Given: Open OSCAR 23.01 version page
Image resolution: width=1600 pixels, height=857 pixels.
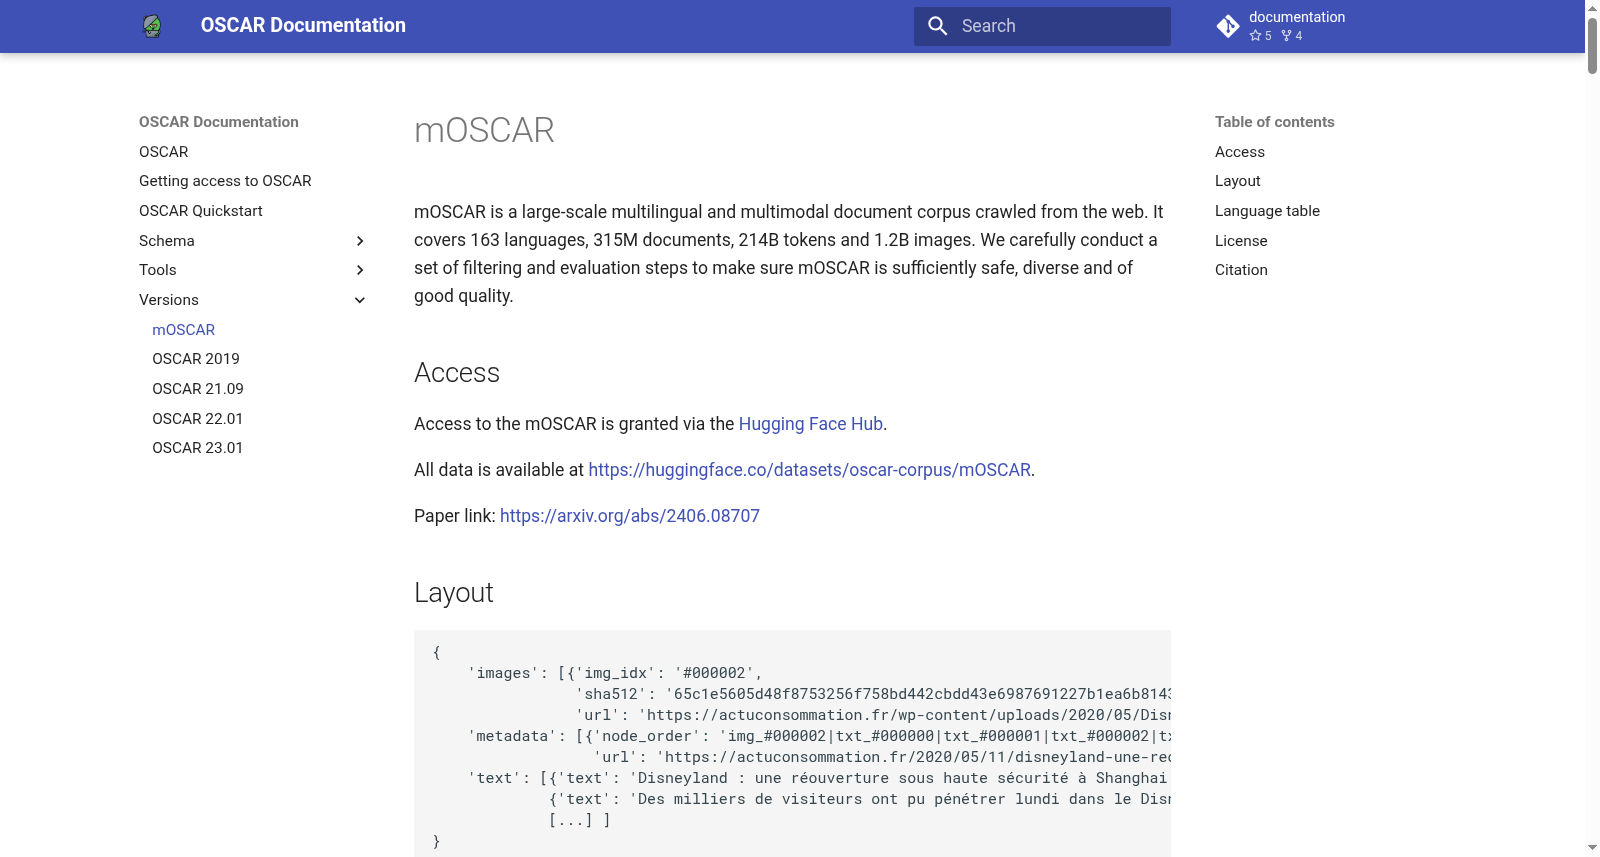Looking at the screenshot, I should coord(198,448).
